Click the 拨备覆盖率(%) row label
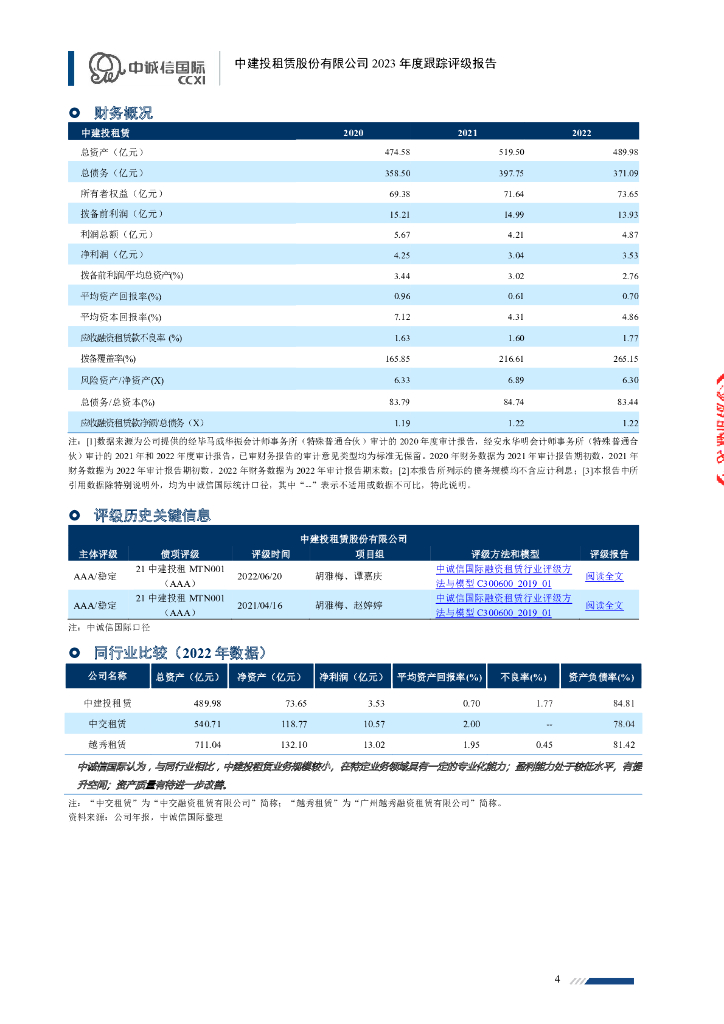The height and width of the screenshot is (1024, 724). 108,359
